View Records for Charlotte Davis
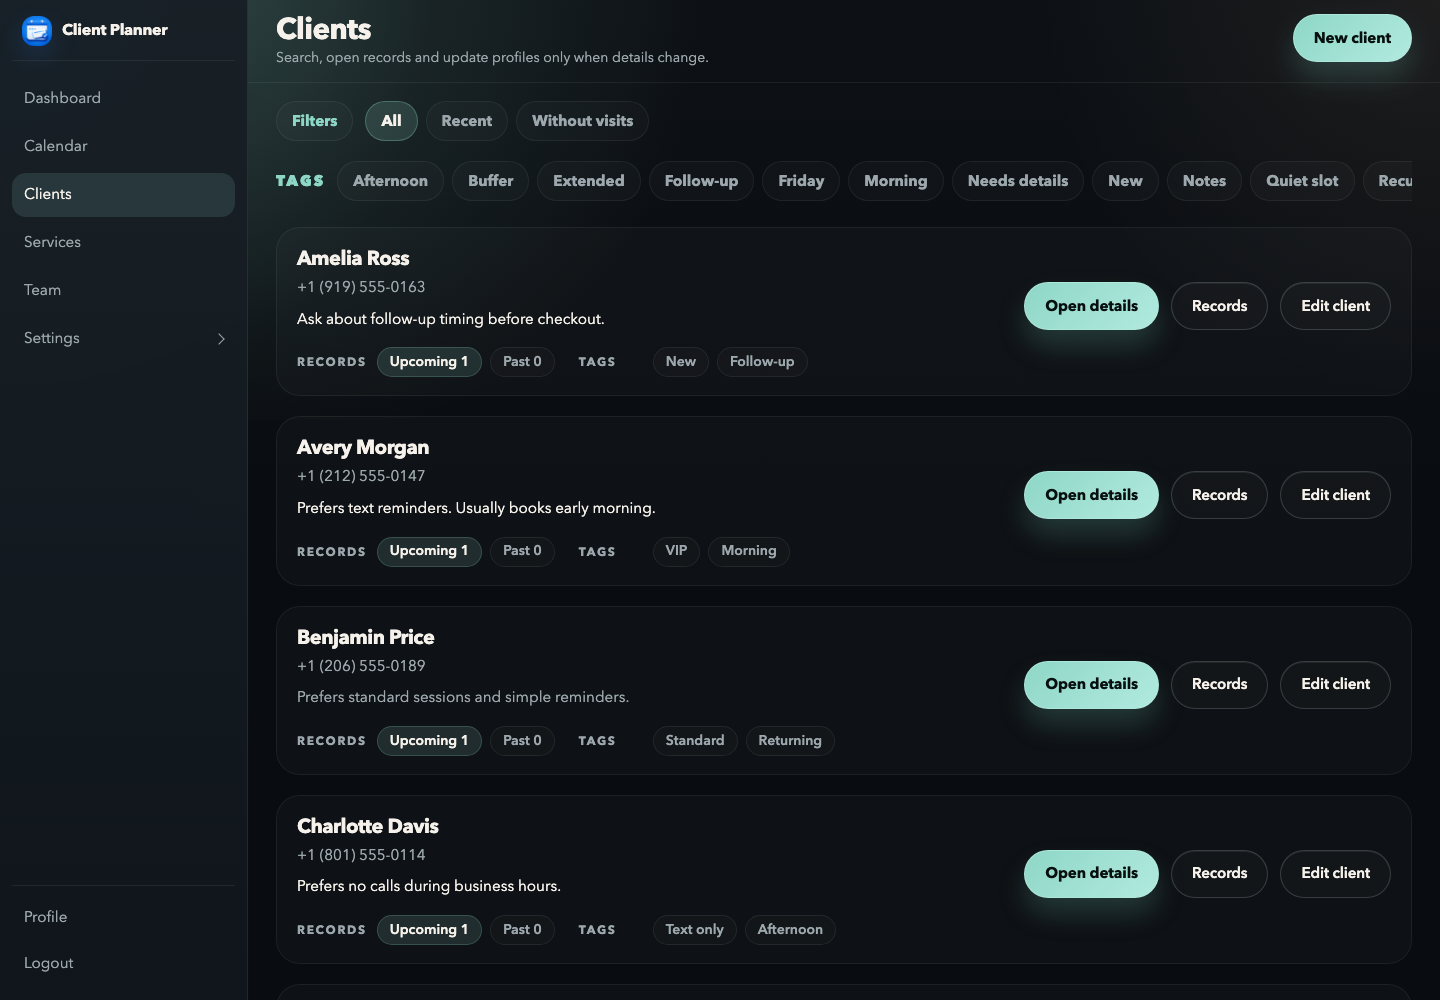 (x=1219, y=873)
